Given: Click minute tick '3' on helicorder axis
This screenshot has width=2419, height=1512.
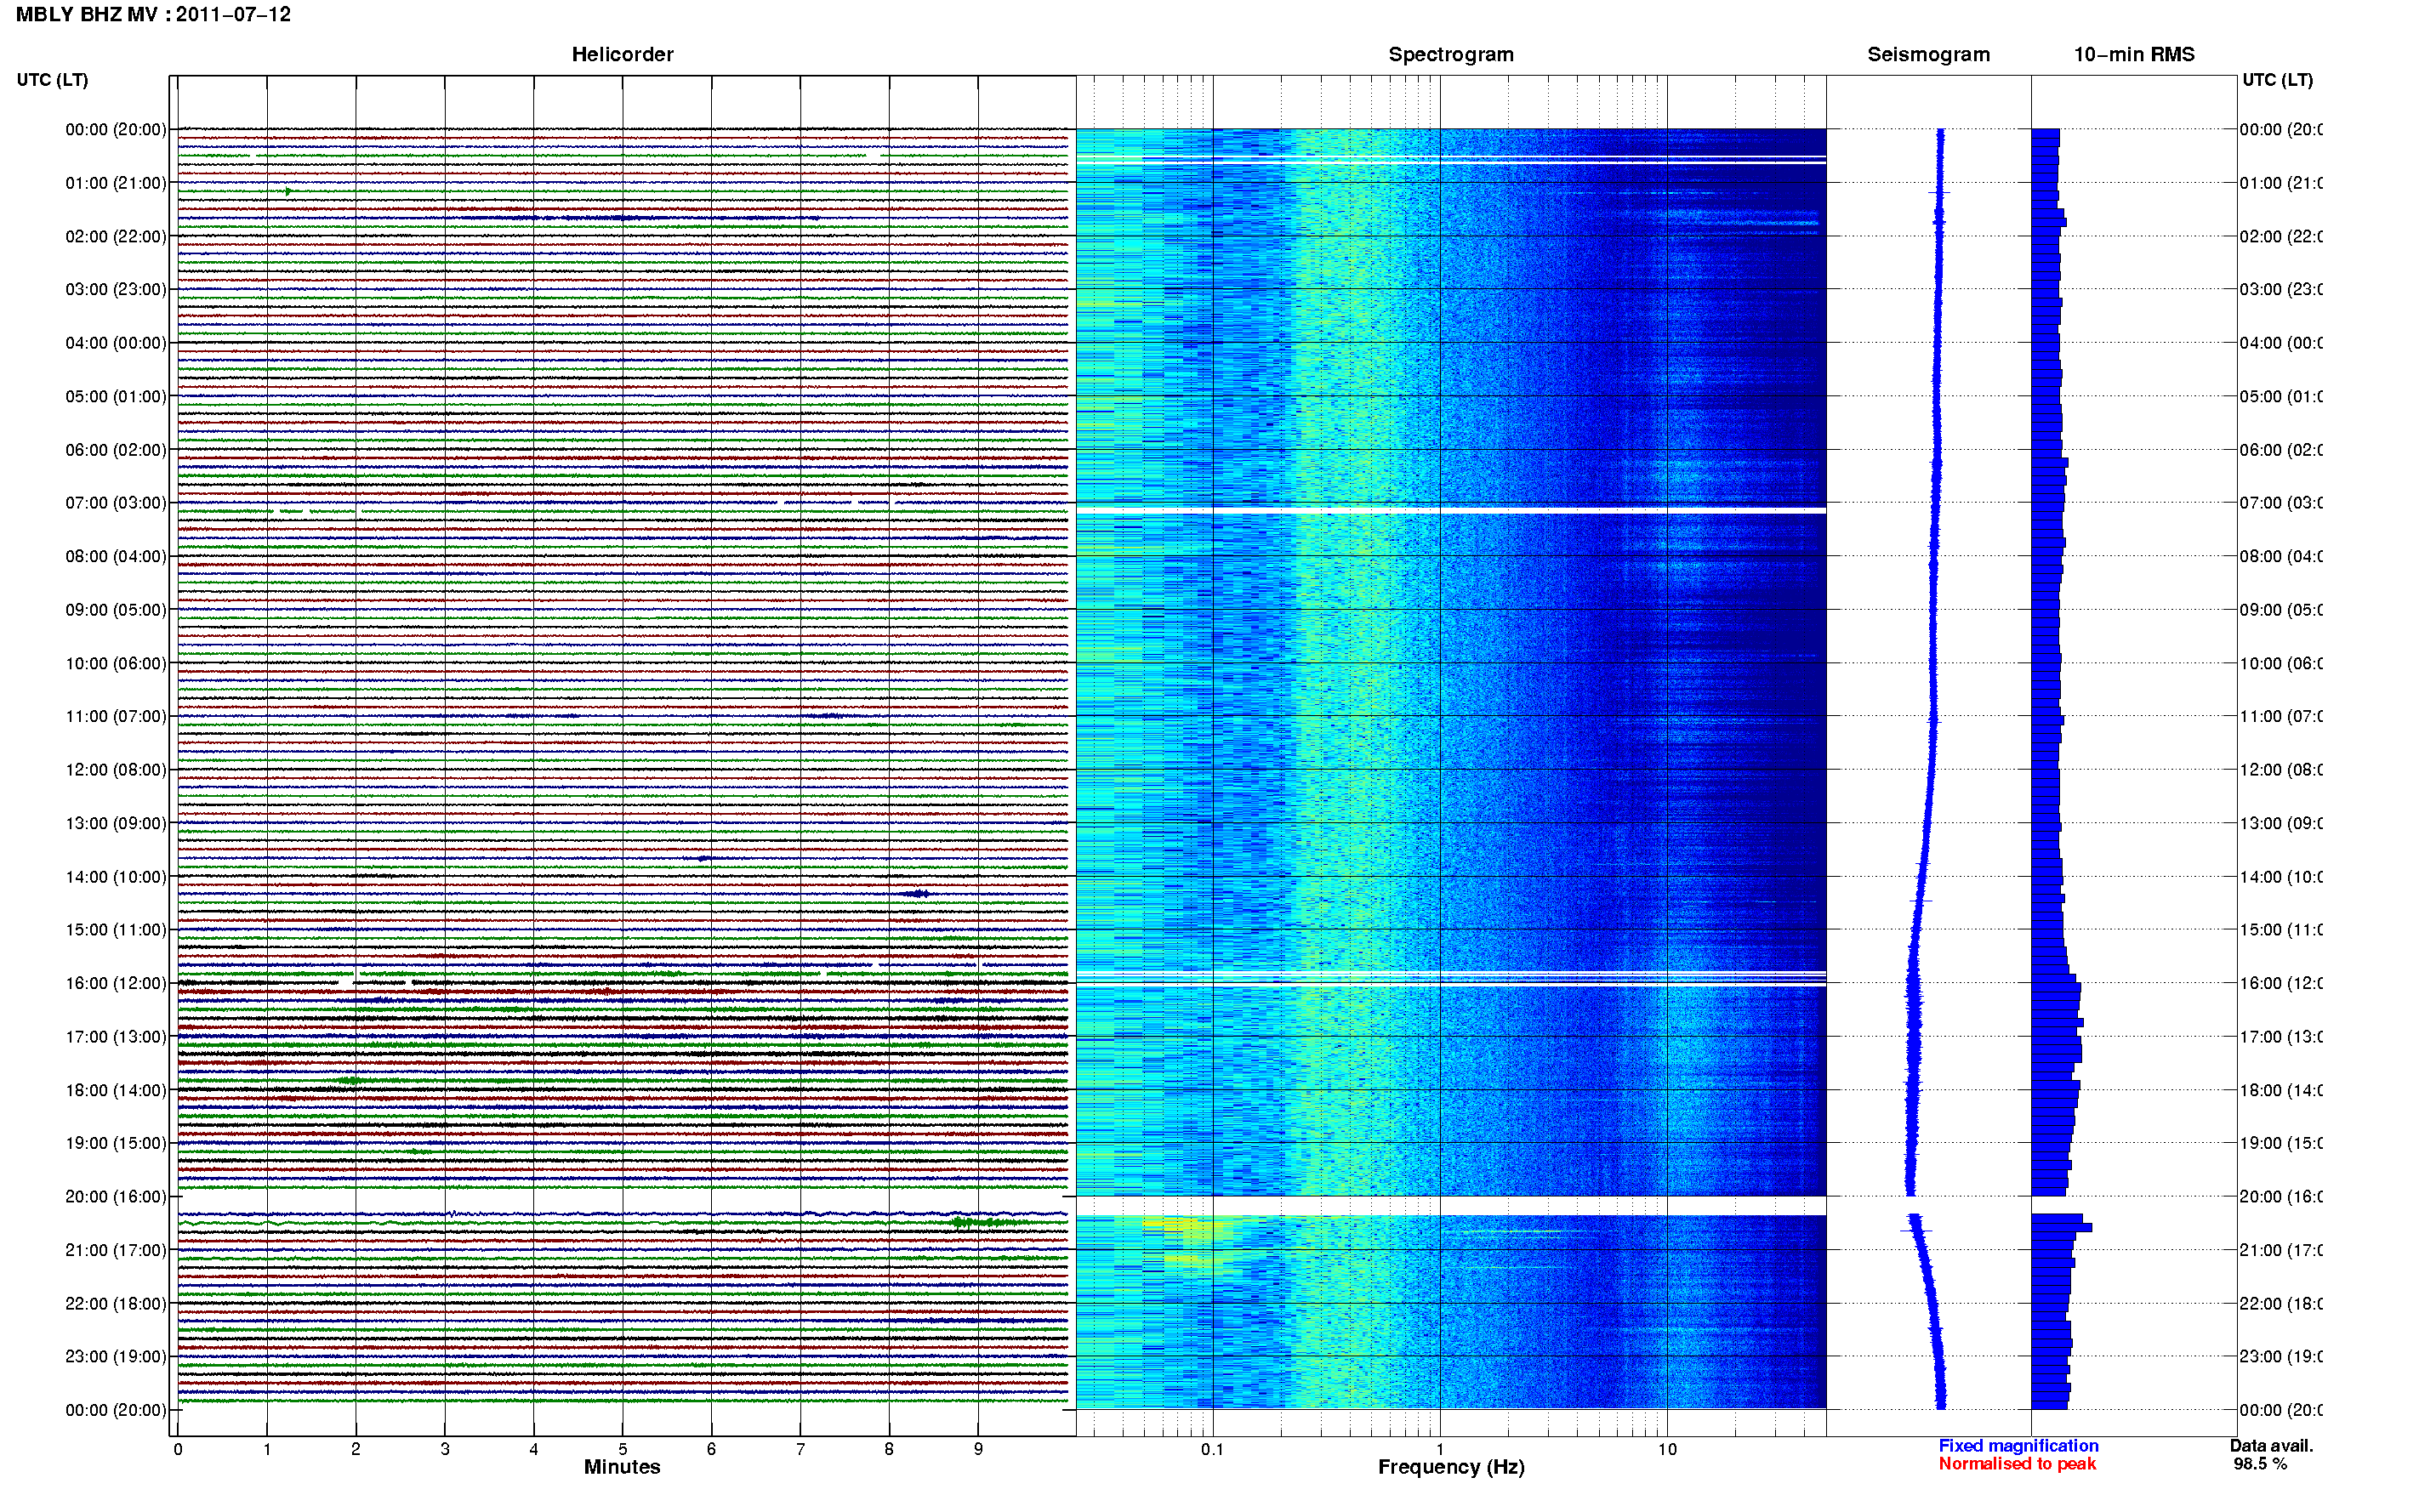Looking at the screenshot, I should pyautogui.click(x=445, y=1449).
